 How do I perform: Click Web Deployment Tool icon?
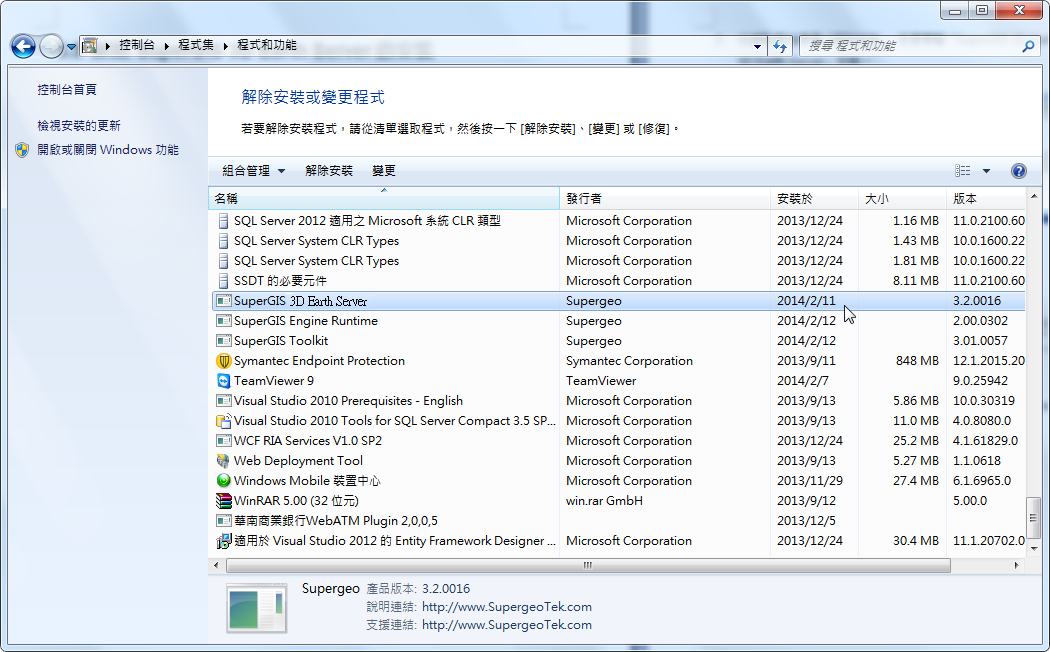coord(224,461)
